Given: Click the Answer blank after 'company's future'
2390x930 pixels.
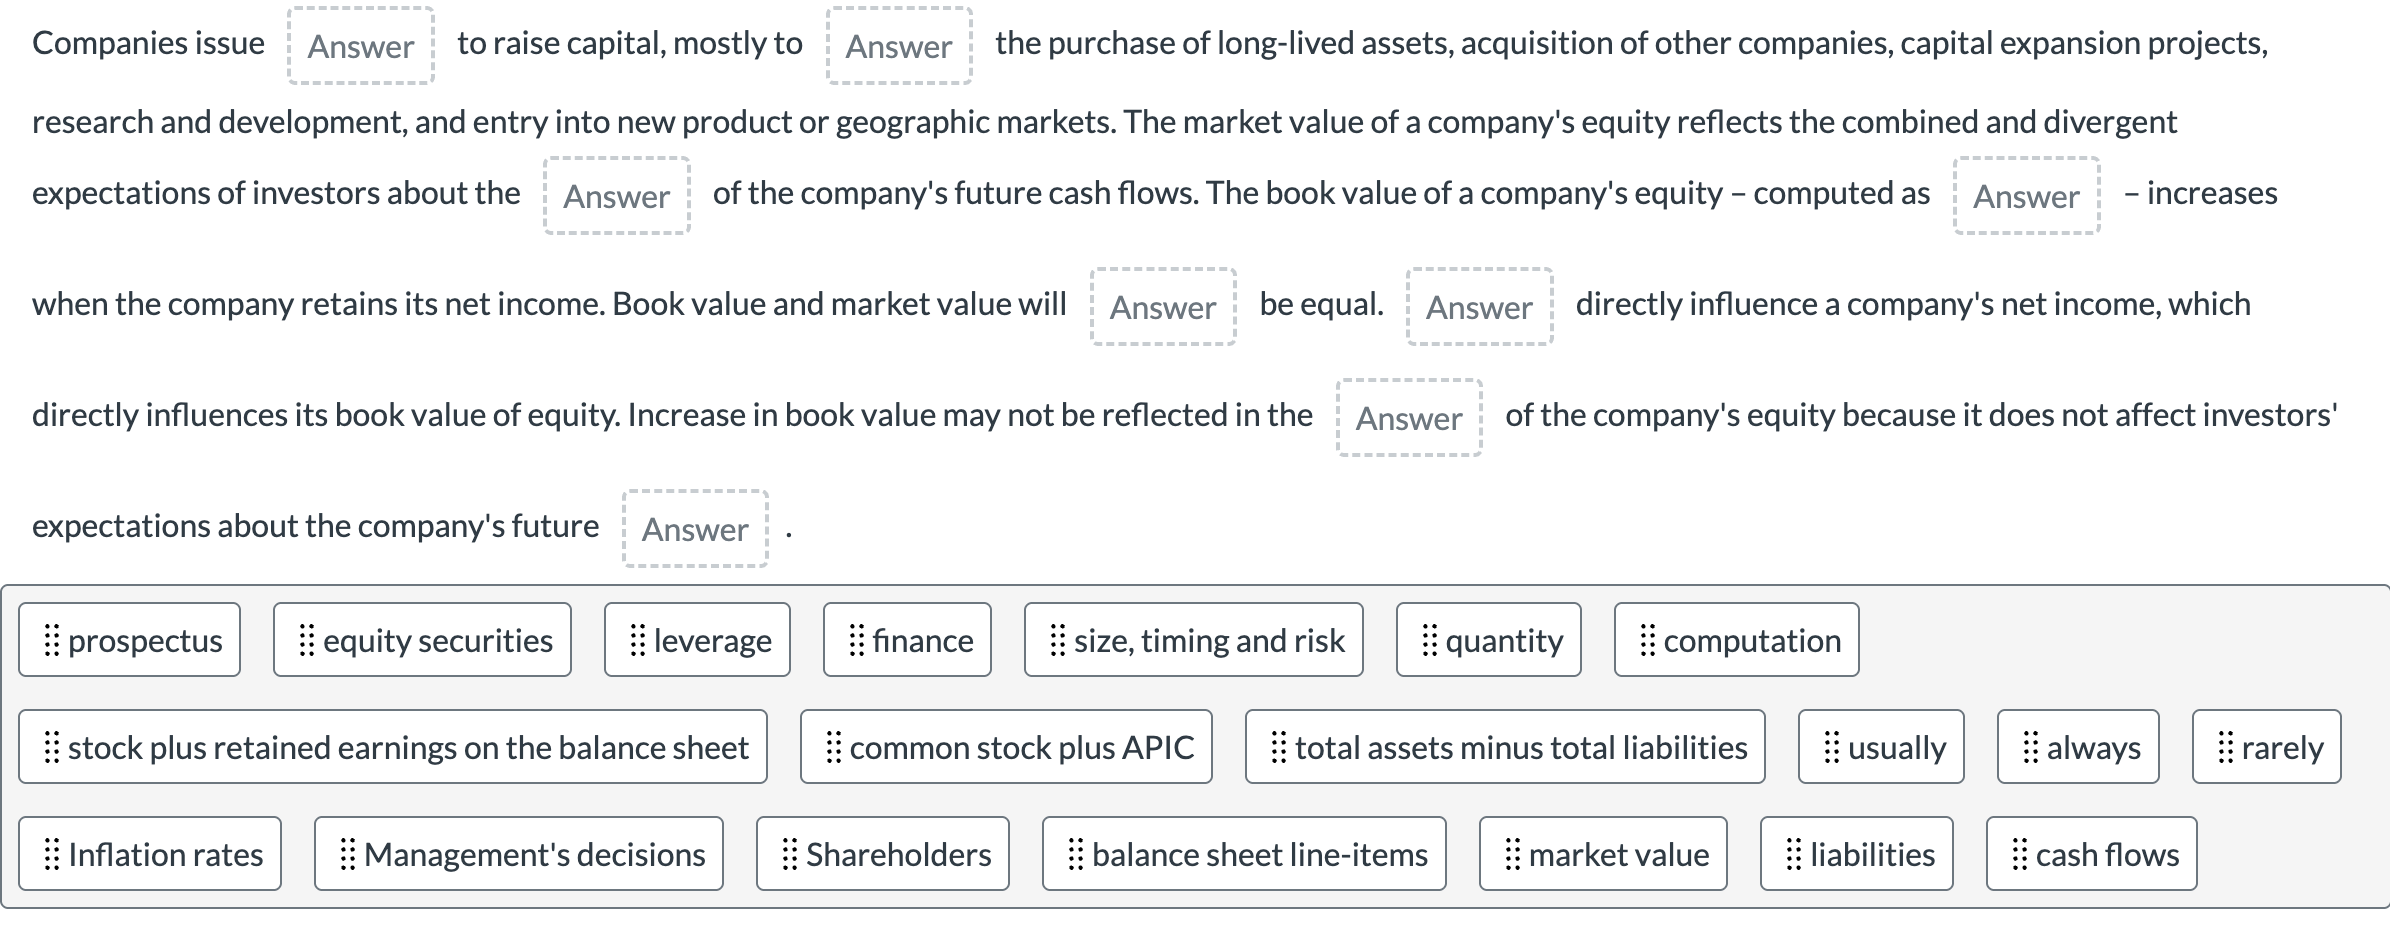Looking at the screenshot, I should [x=694, y=529].
